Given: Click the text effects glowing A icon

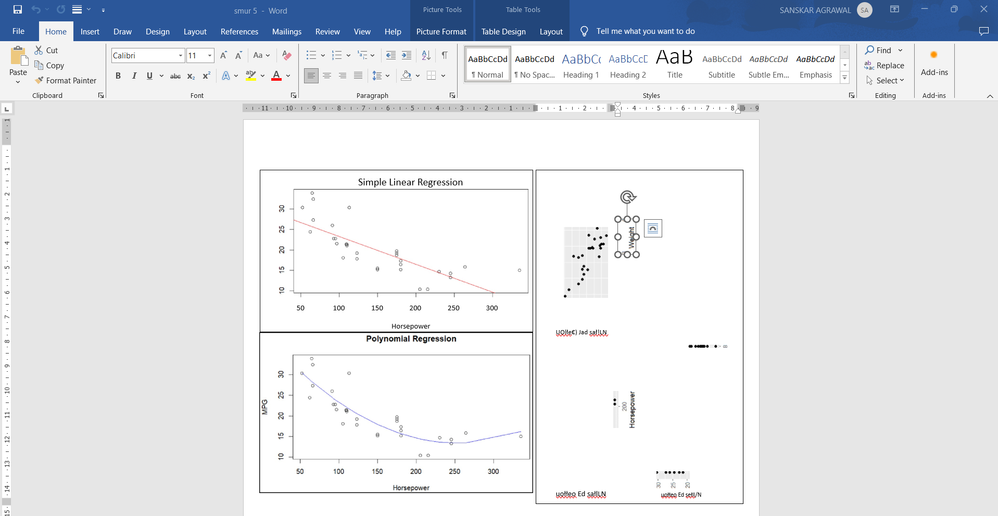Looking at the screenshot, I should click(x=226, y=76).
